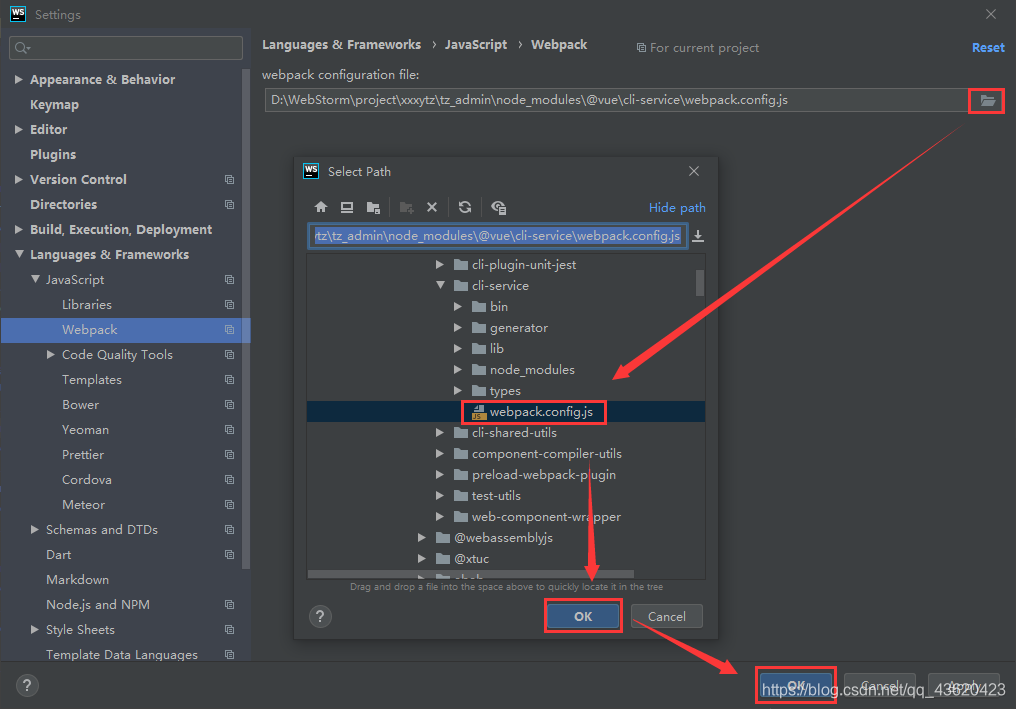Click the Reset link in Settings
The width and height of the screenshot is (1016, 709).
point(988,47)
